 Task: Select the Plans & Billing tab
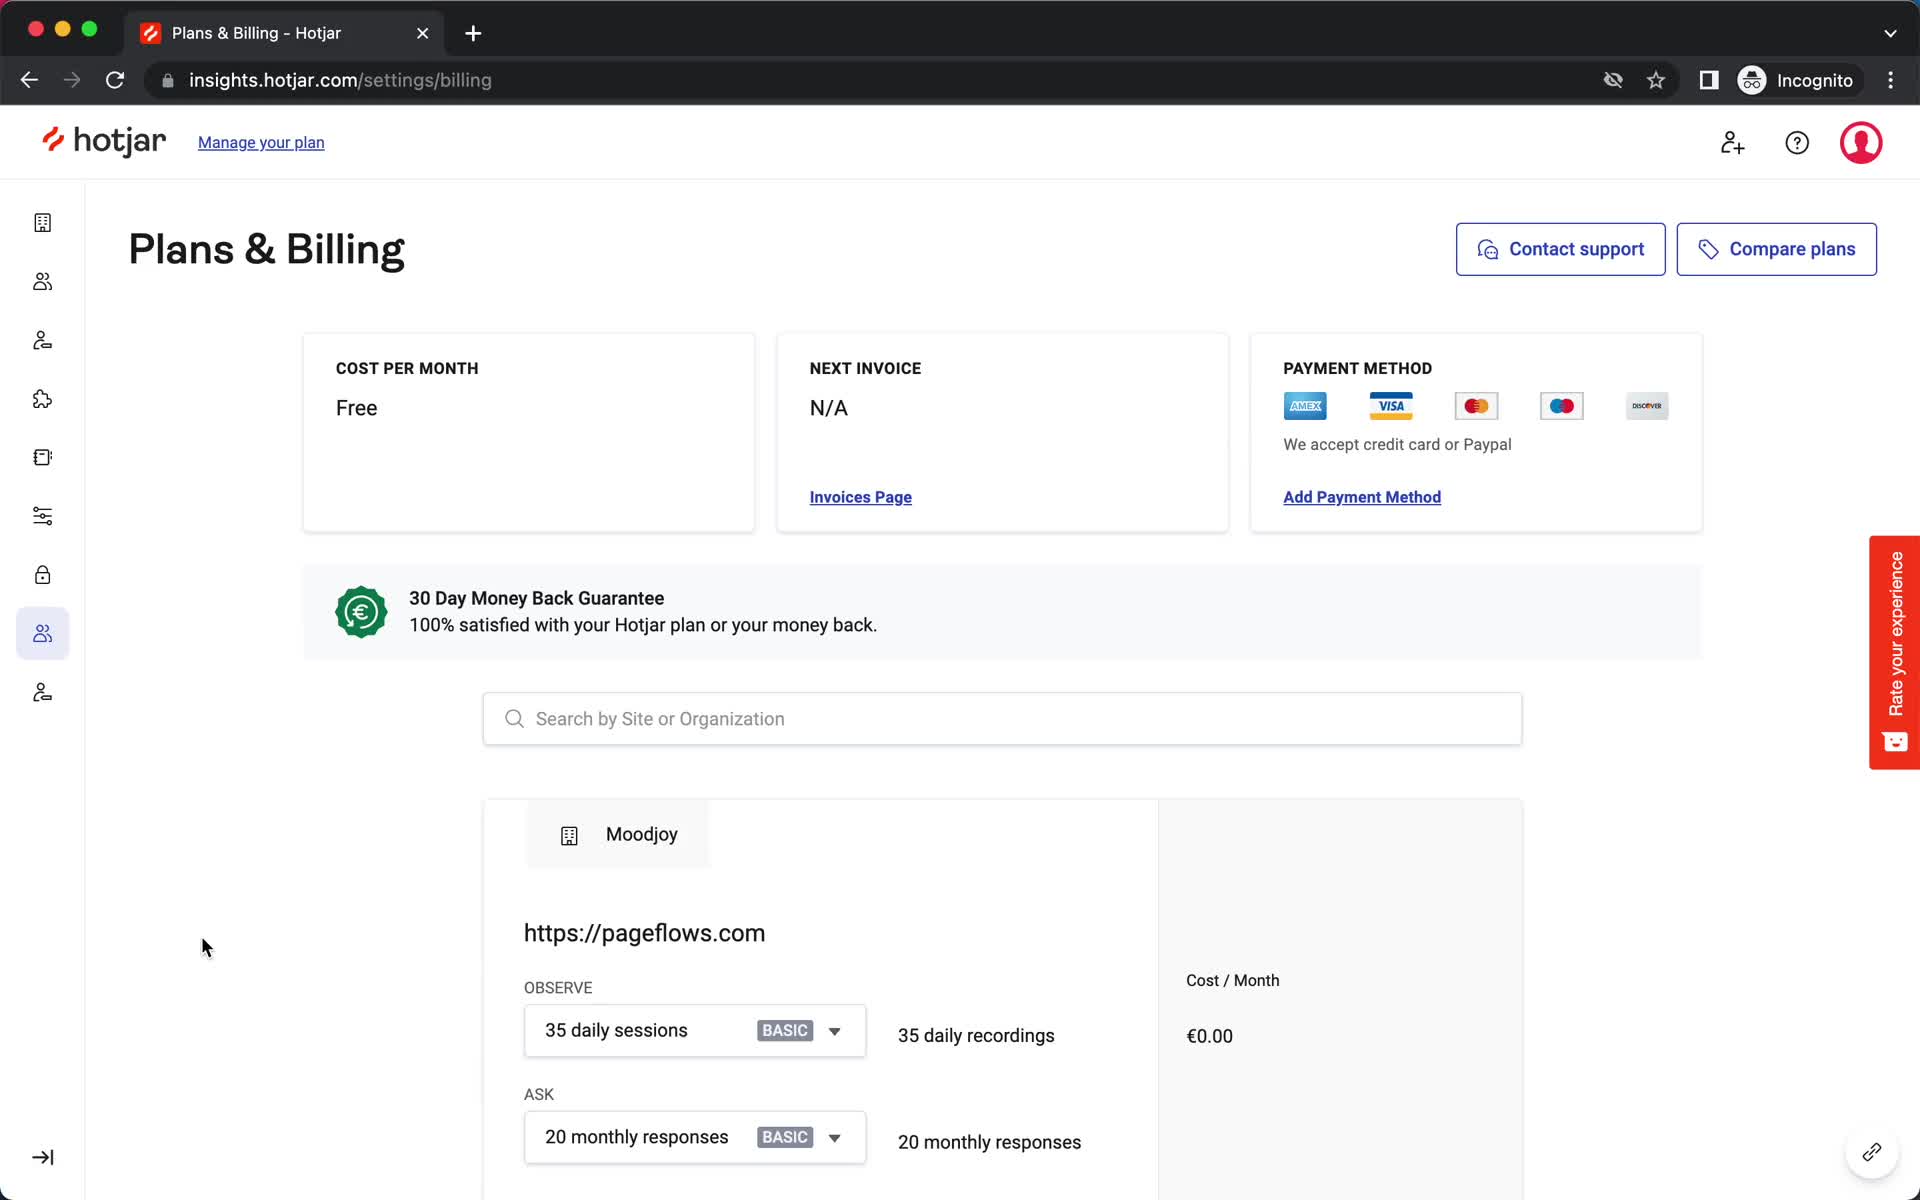(43, 633)
